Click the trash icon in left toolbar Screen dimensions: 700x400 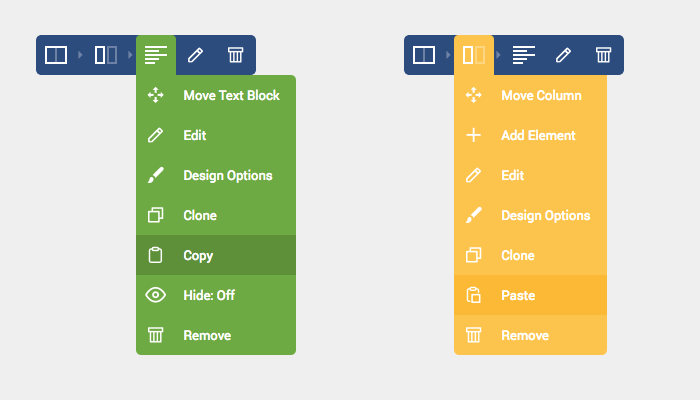tap(236, 55)
